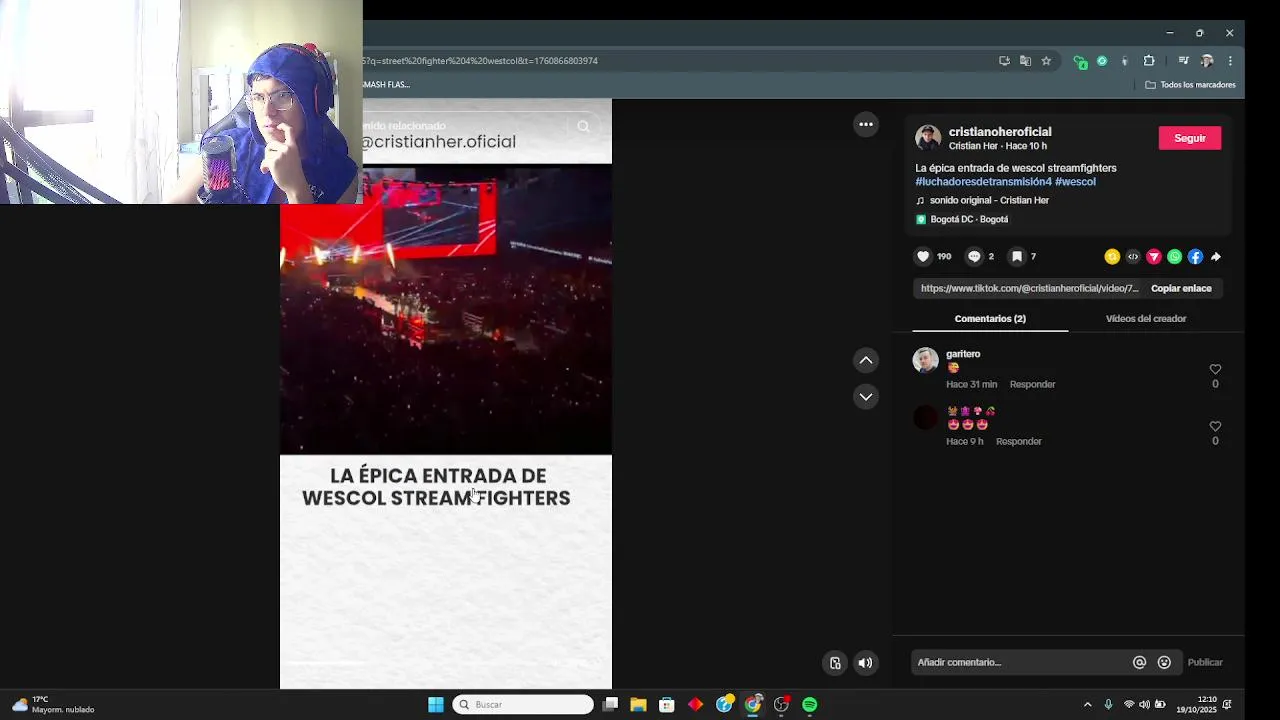Open the Bogotá DC location tag
The image size is (1280, 720).
pyautogui.click(x=969, y=219)
